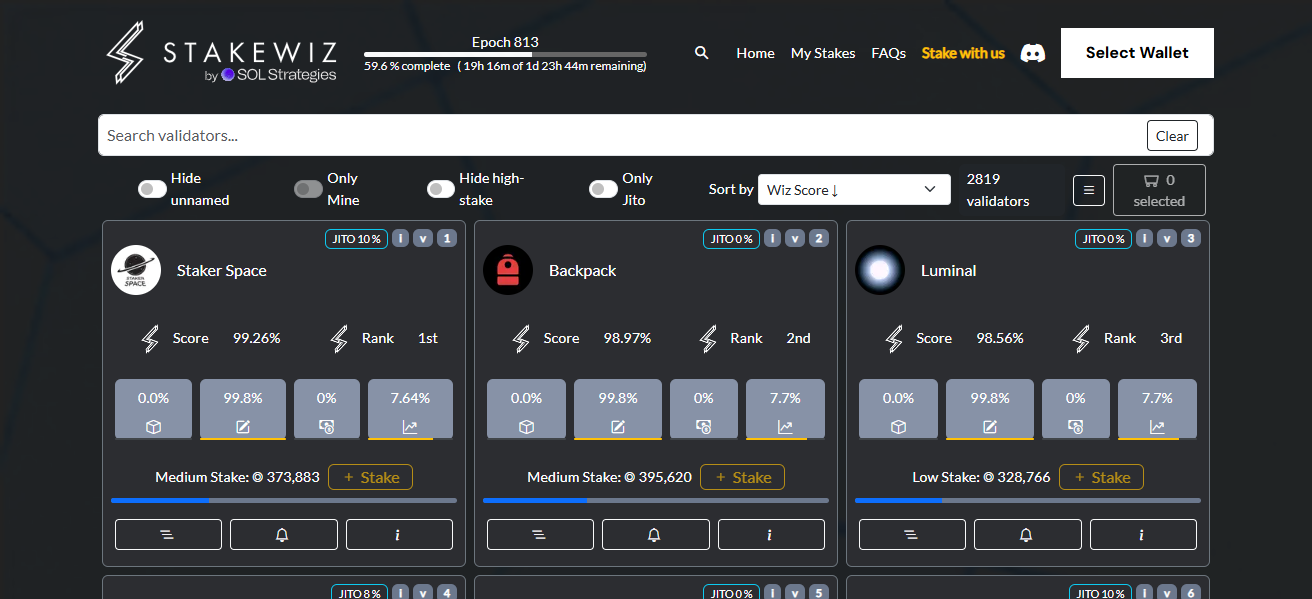Viewport: 1312px width, 599px height.
Task: Click Luminal 0.0% skip rate tile
Action: 898,409
